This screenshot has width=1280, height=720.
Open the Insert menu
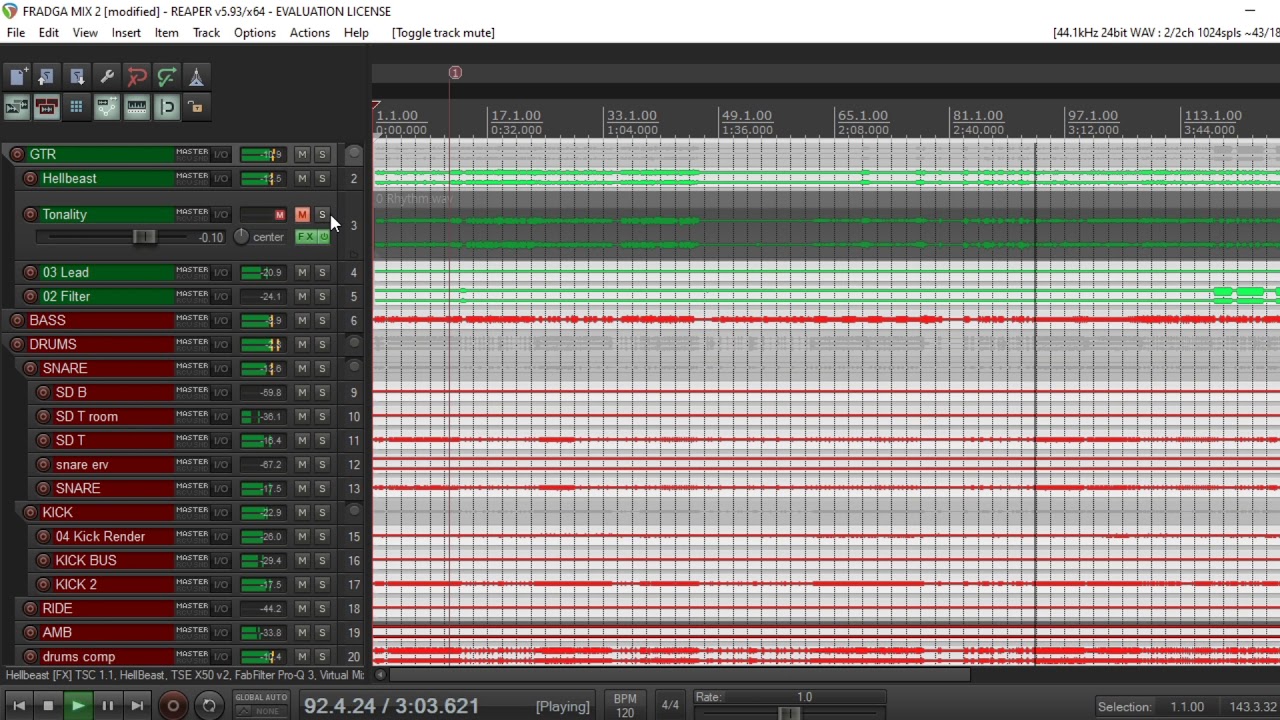126,32
